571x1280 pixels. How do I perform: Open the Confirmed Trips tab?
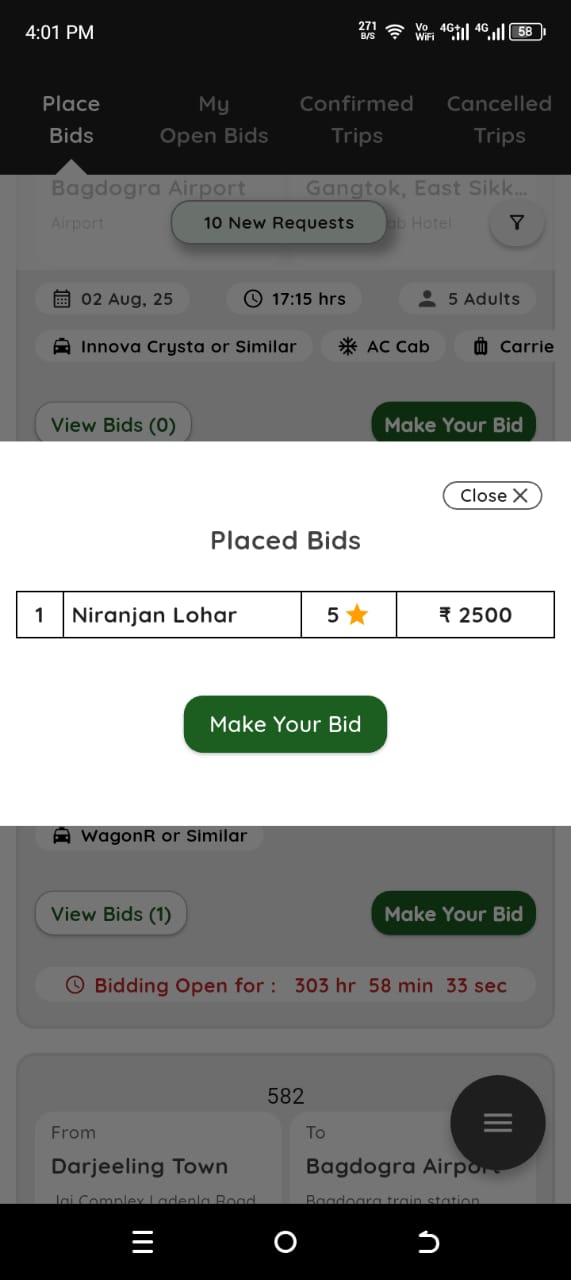[357, 120]
